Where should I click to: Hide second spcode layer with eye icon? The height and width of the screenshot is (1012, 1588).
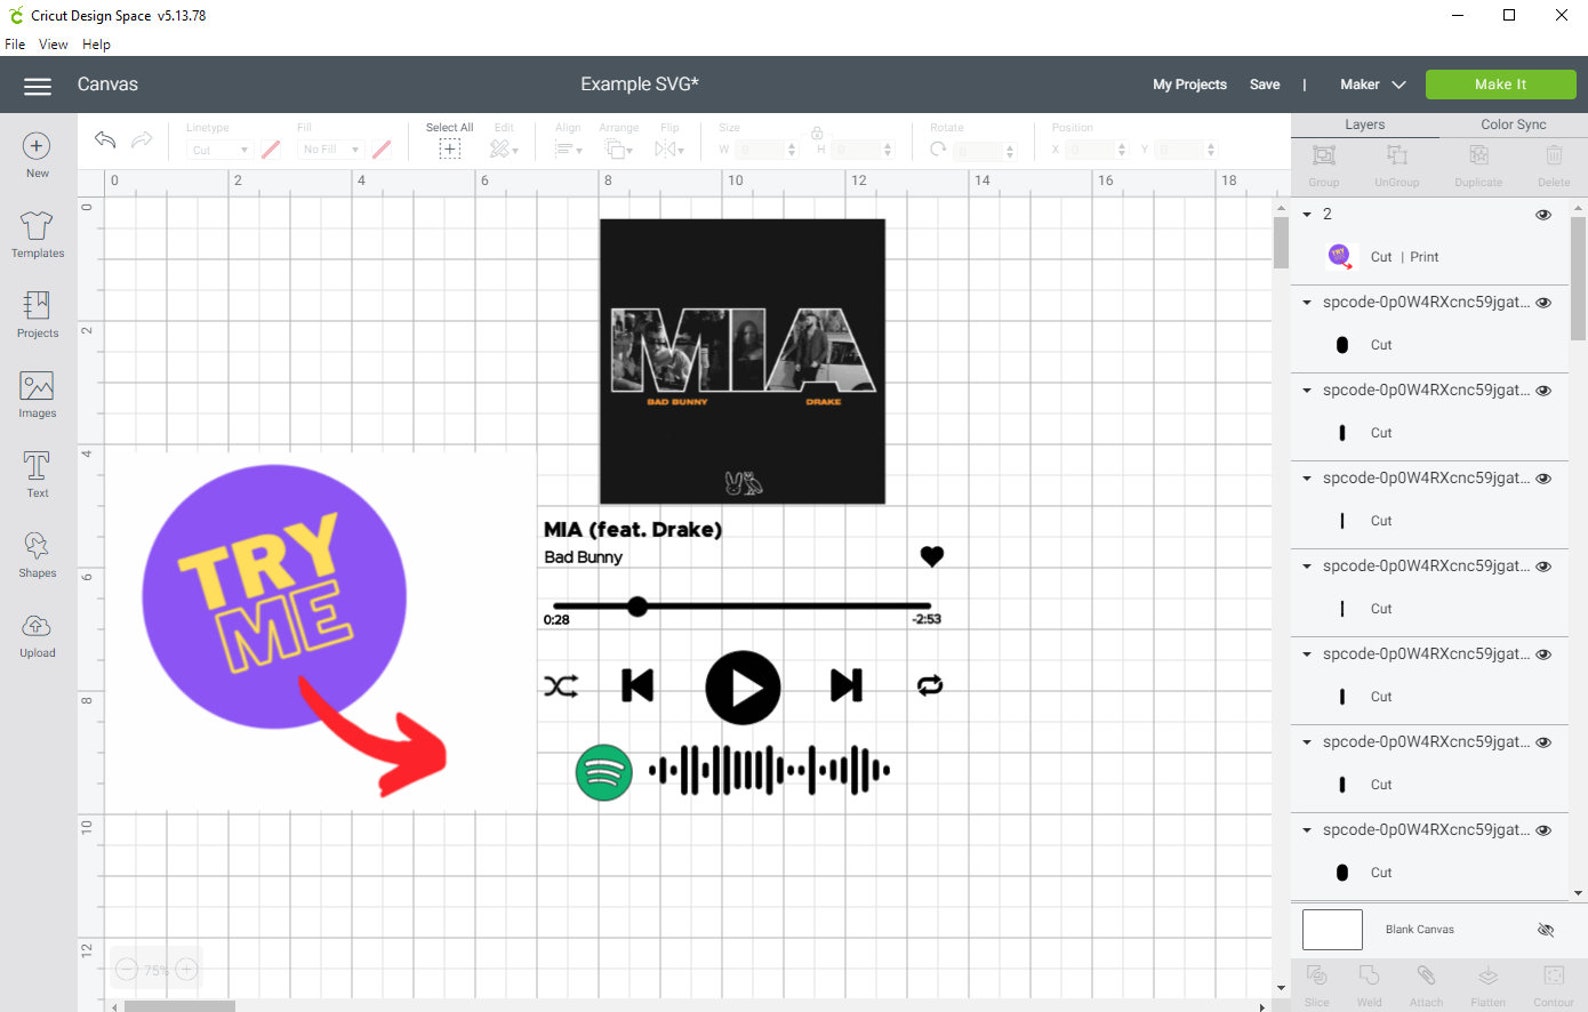(1543, 391)
